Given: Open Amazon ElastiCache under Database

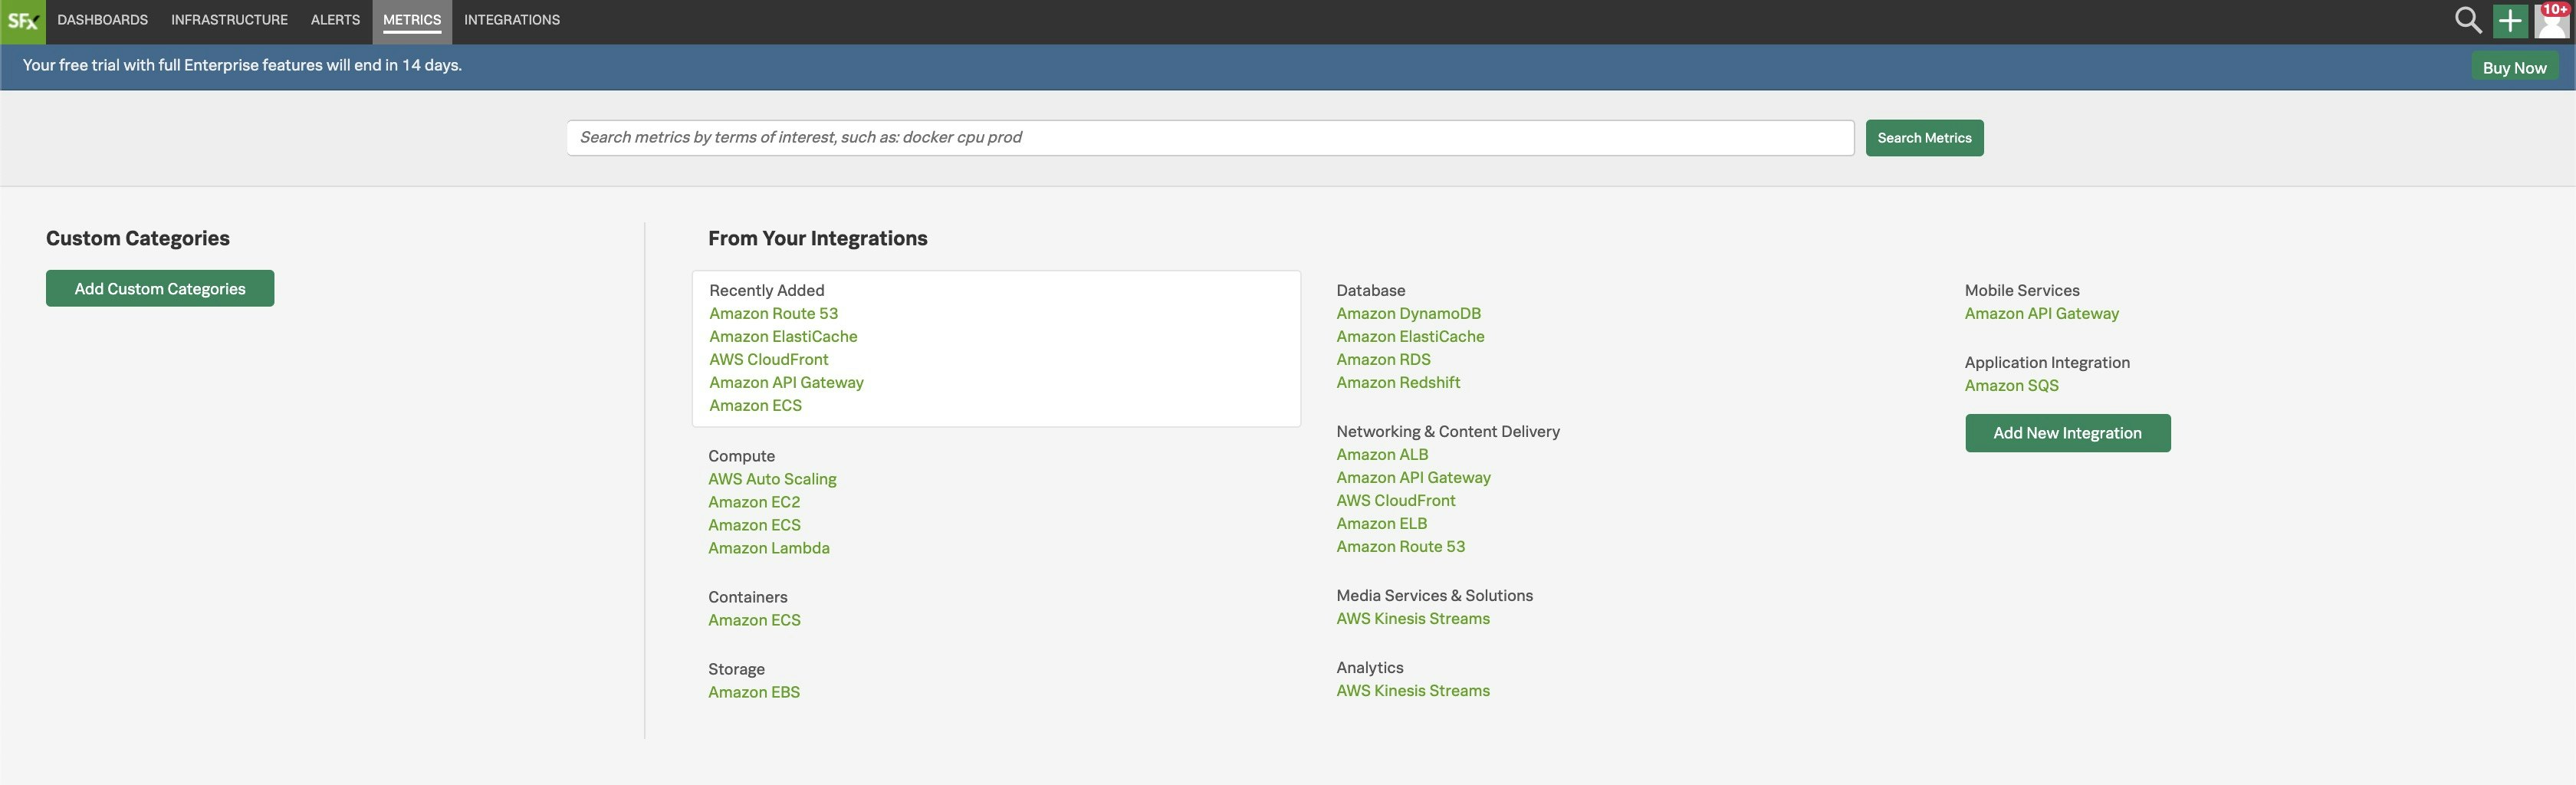Looking at the screenshot, I should [x=1410, y=336].
